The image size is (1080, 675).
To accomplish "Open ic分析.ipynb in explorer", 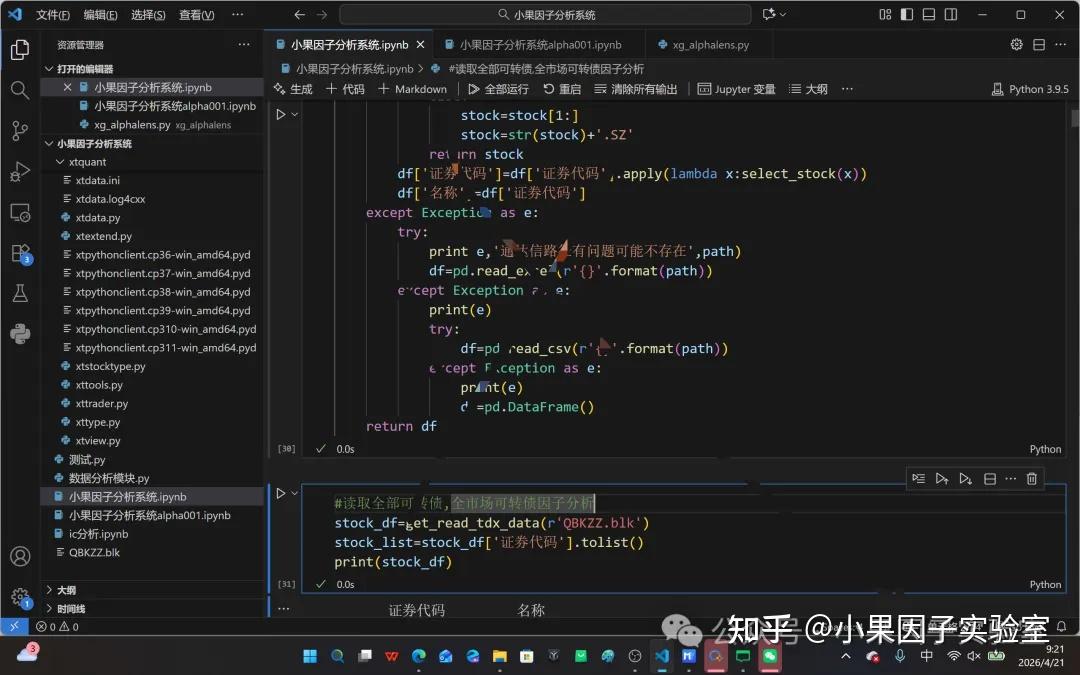I will coord(98,534).
